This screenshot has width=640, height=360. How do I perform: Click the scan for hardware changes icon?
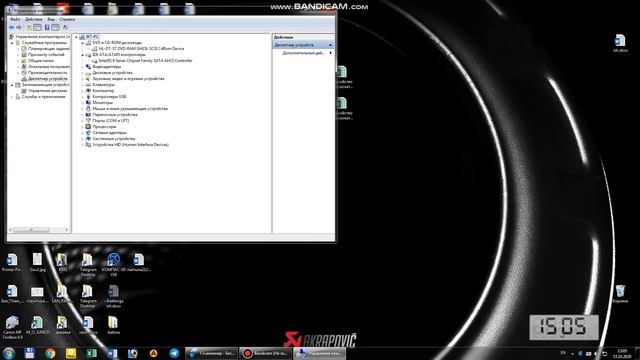tap(65, 27)
